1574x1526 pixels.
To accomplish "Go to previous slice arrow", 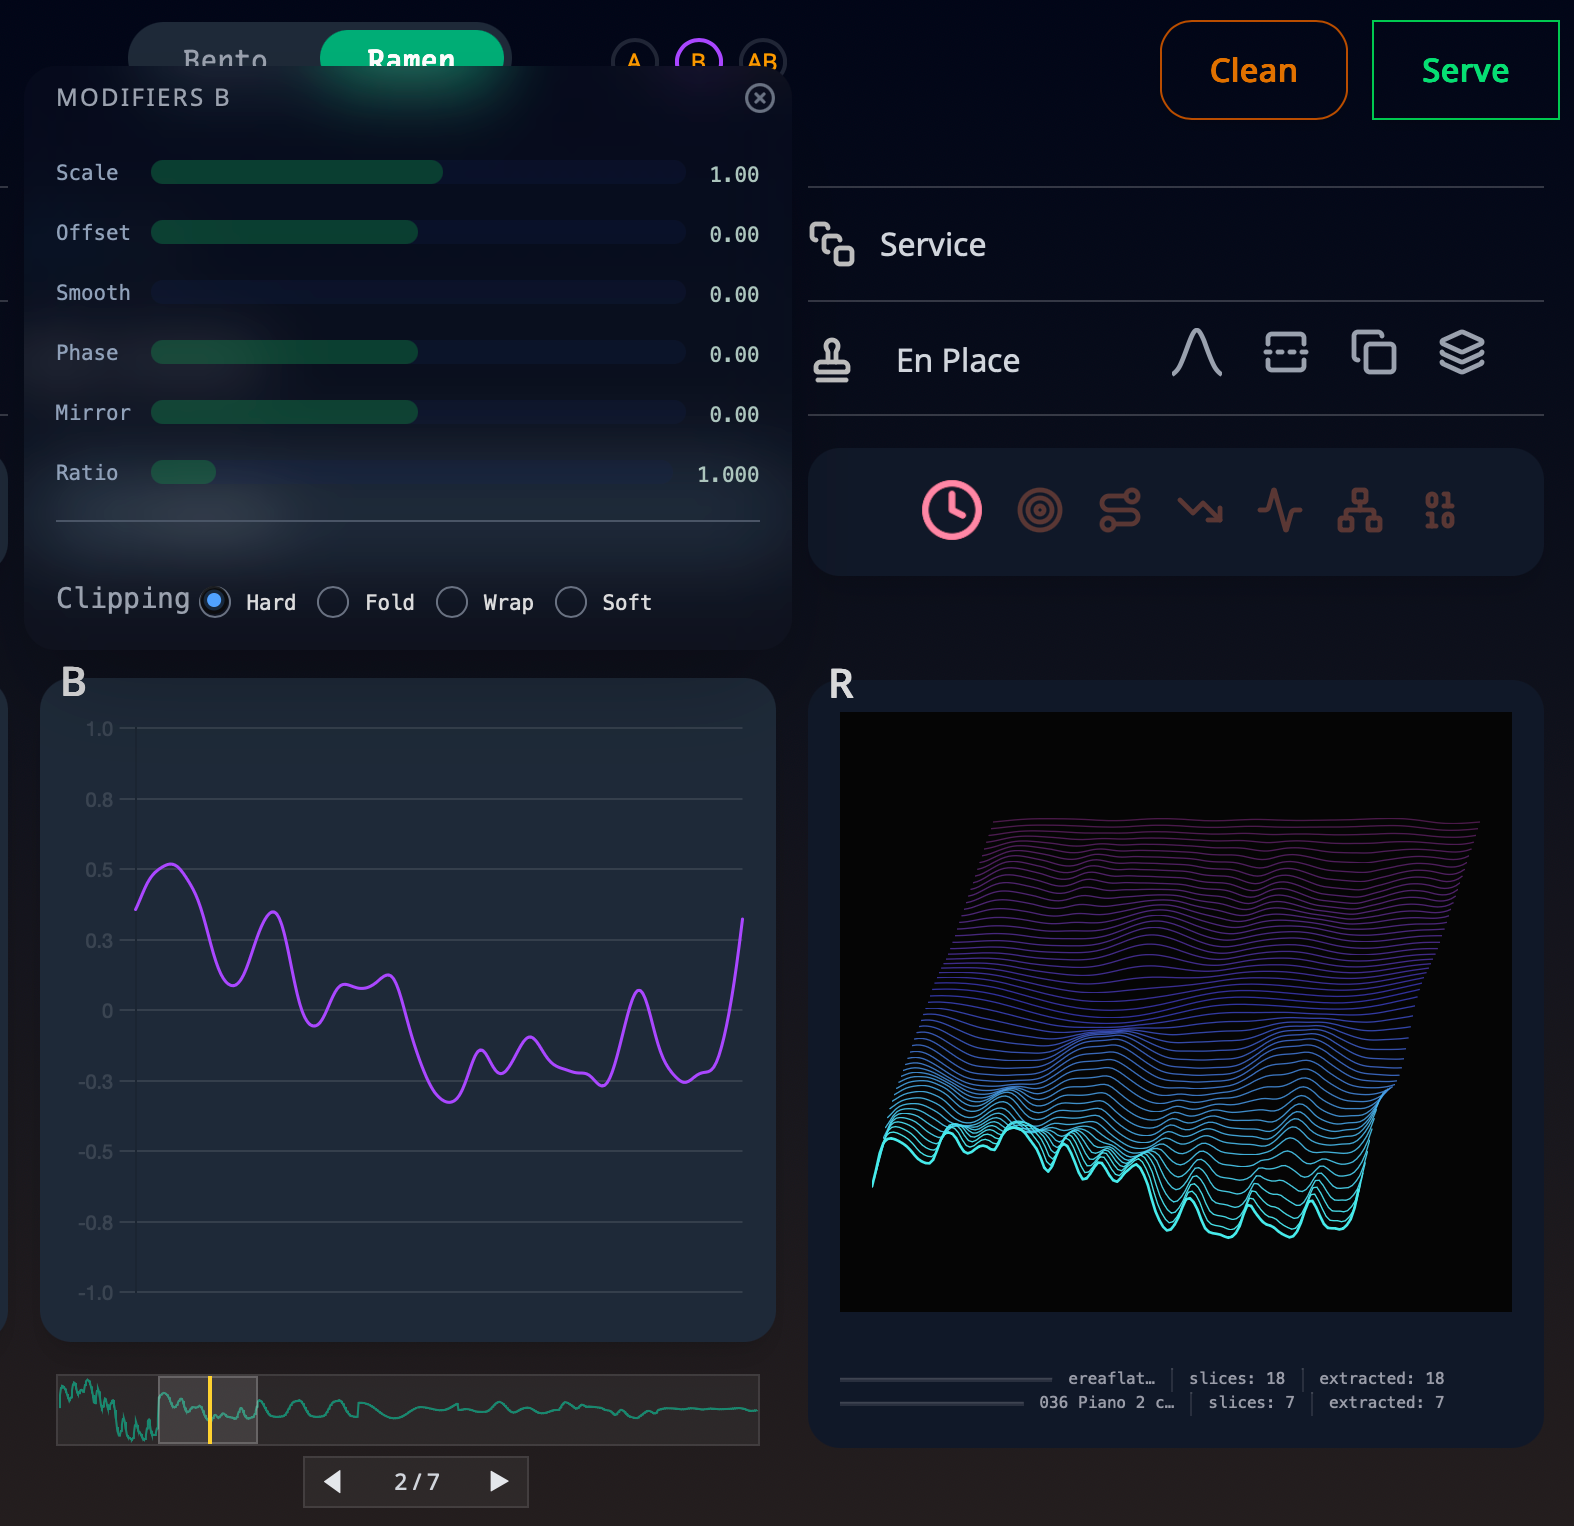I will coord(333,1481).
